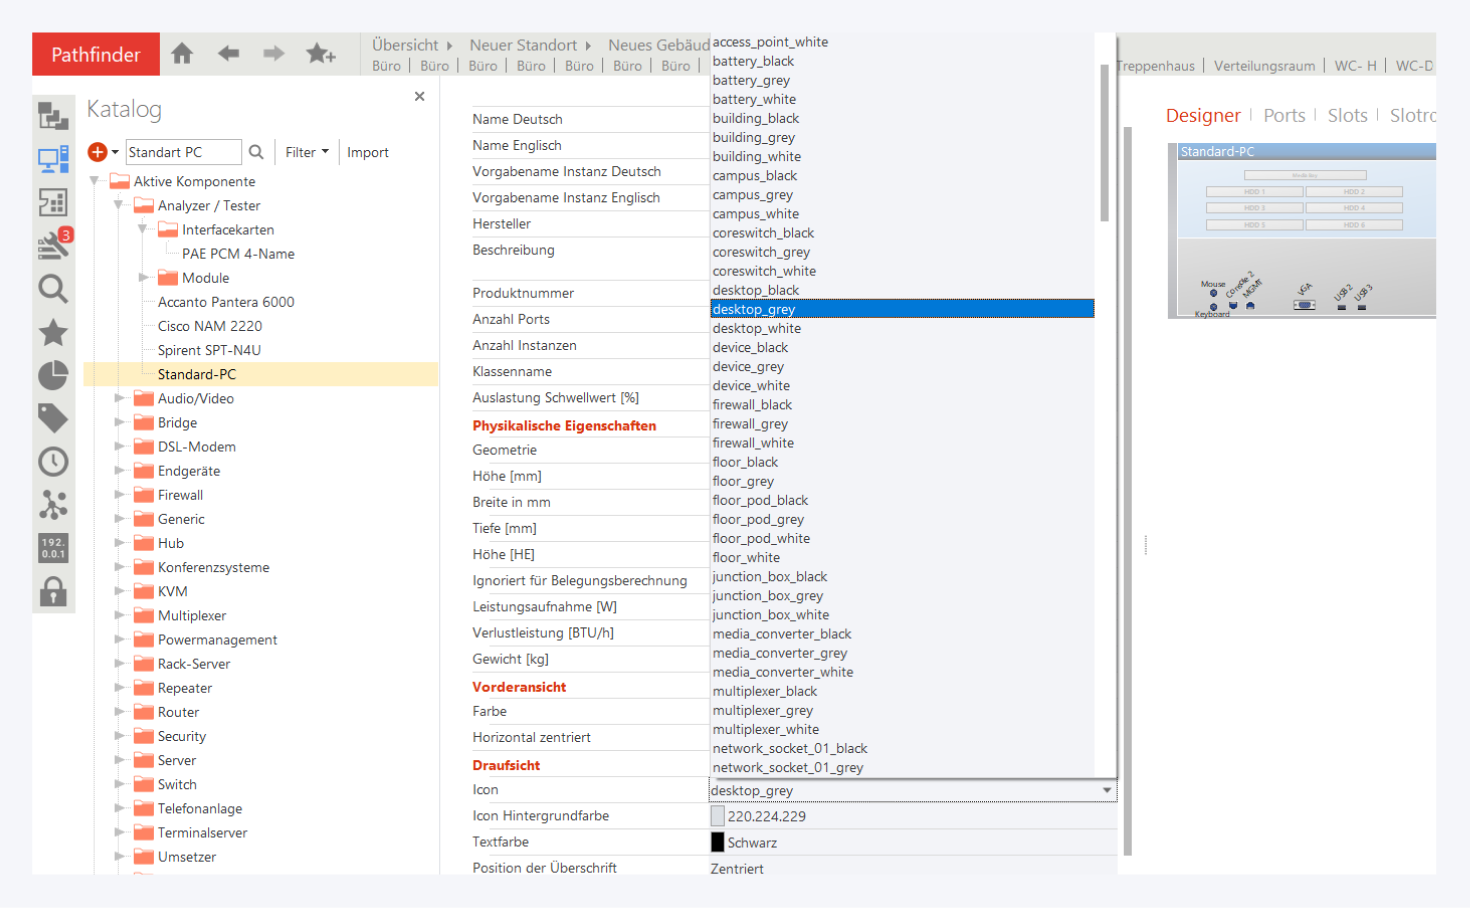Screen dimensions: 1471x908
Task: Collapse the Analyzer / Tester tree node
Action: point(119,206)
